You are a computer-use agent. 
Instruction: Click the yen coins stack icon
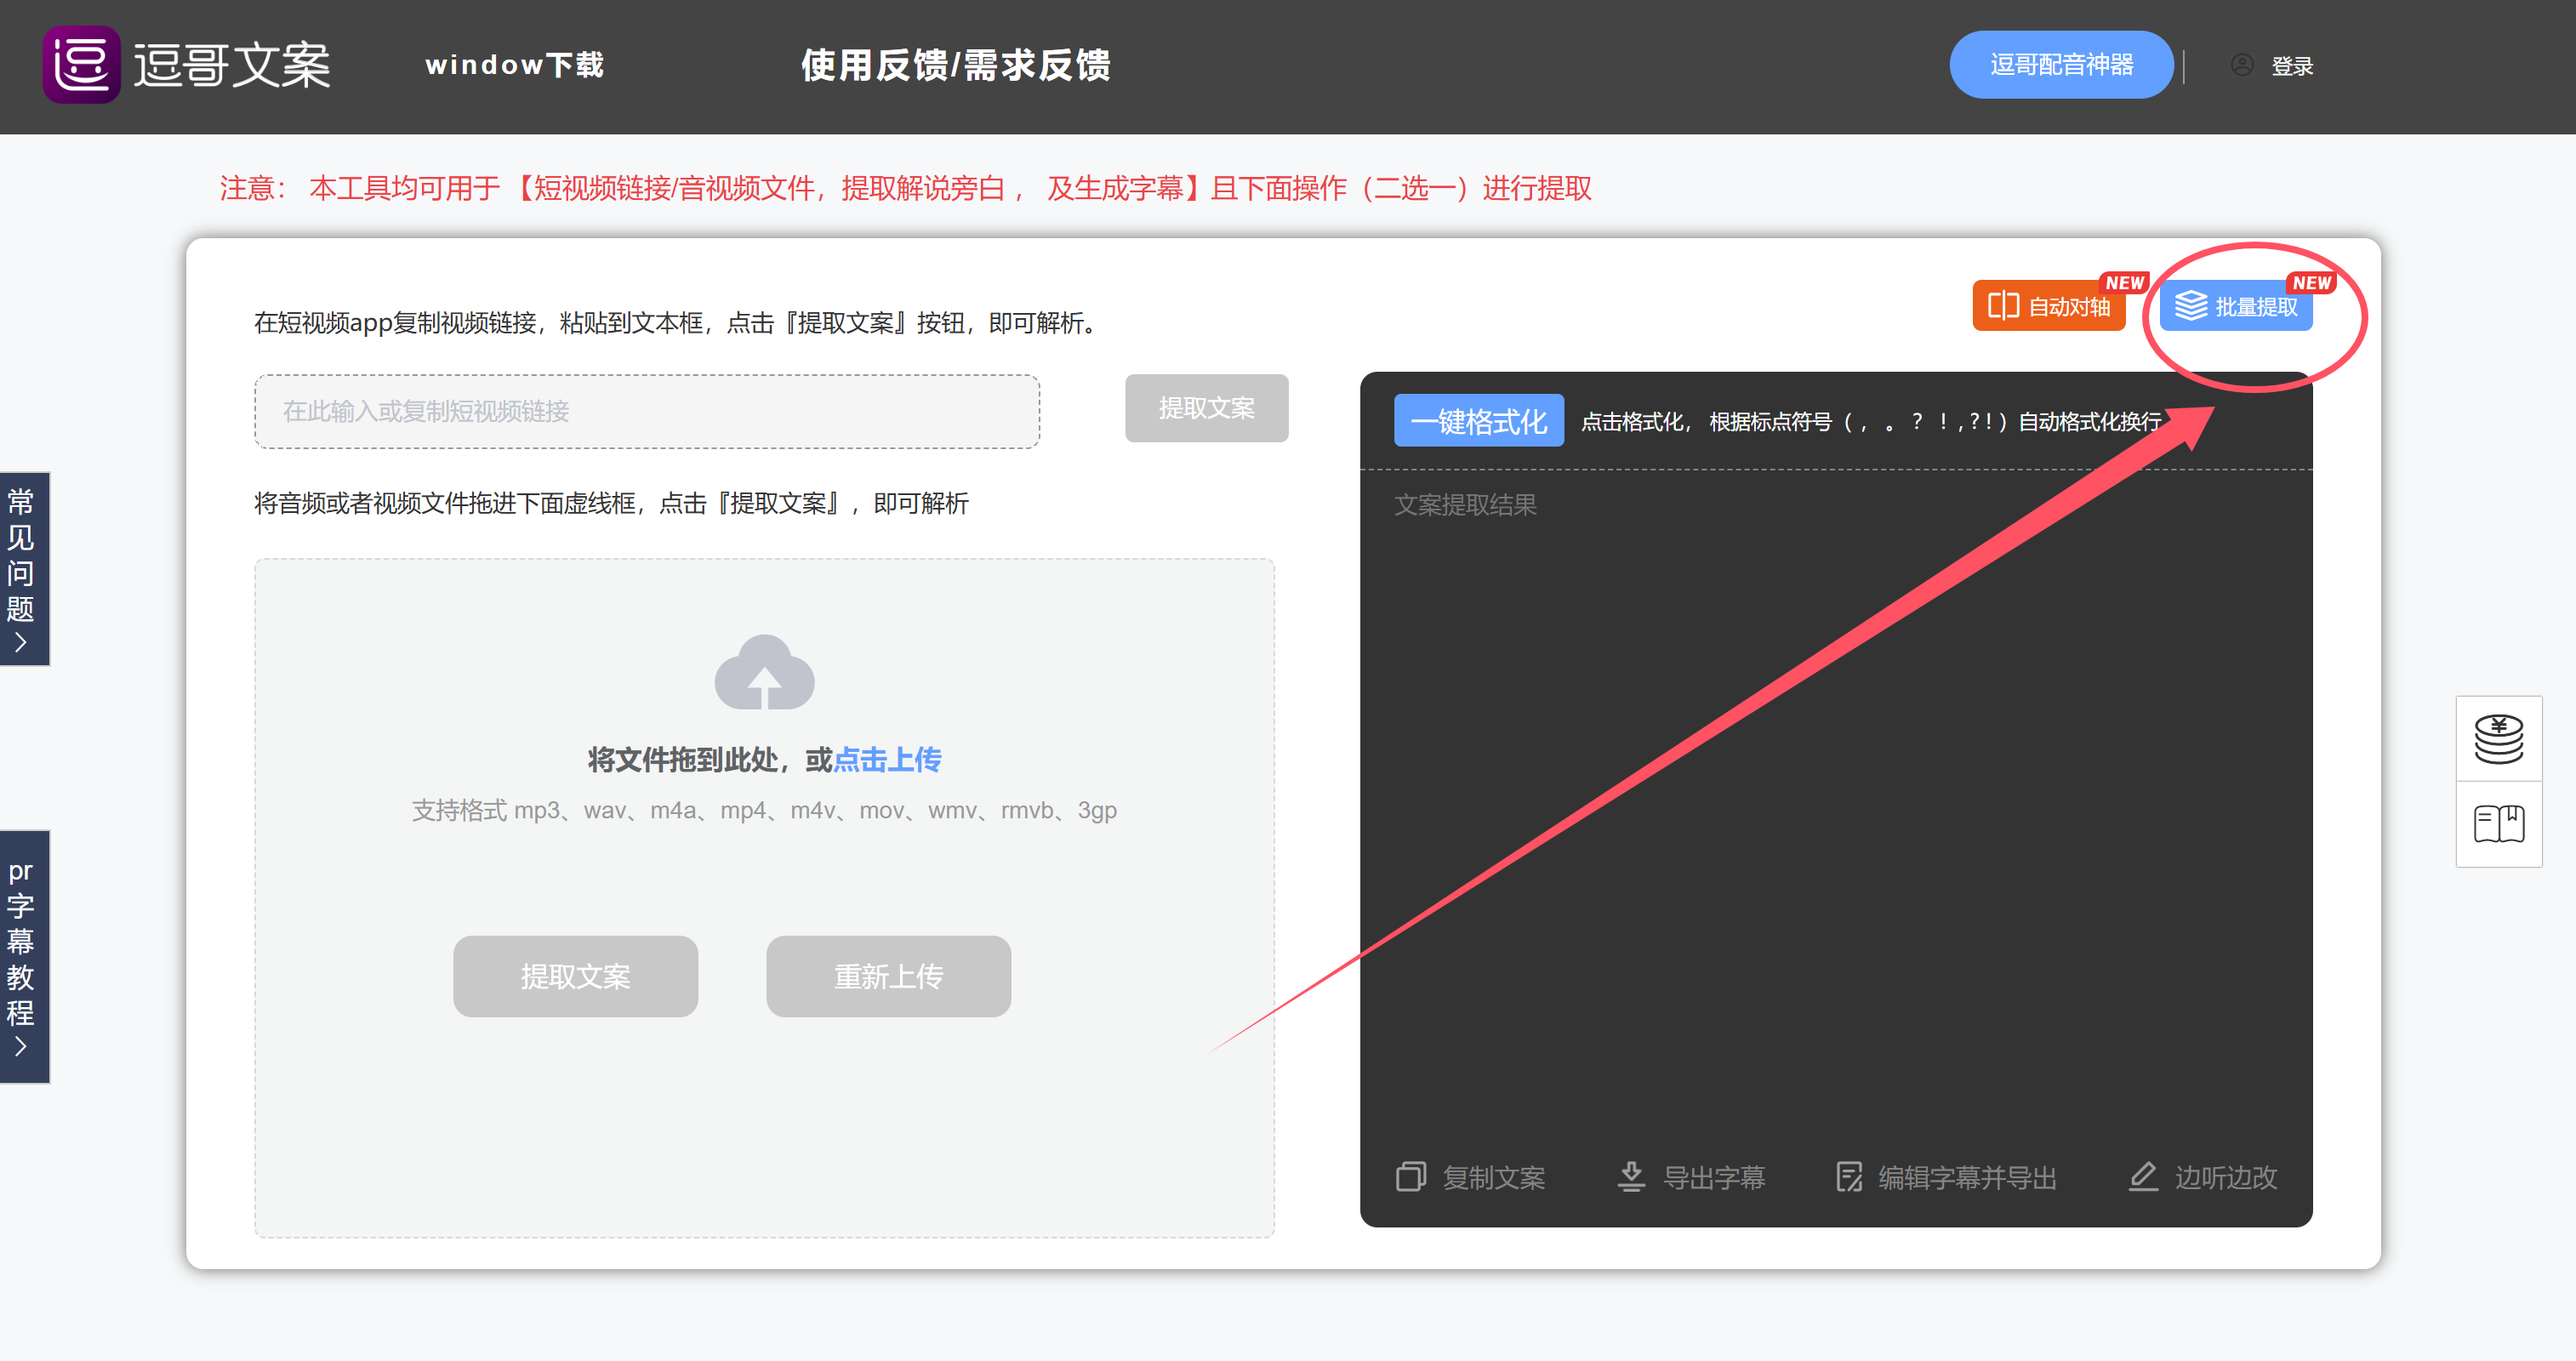[2498, 739]
